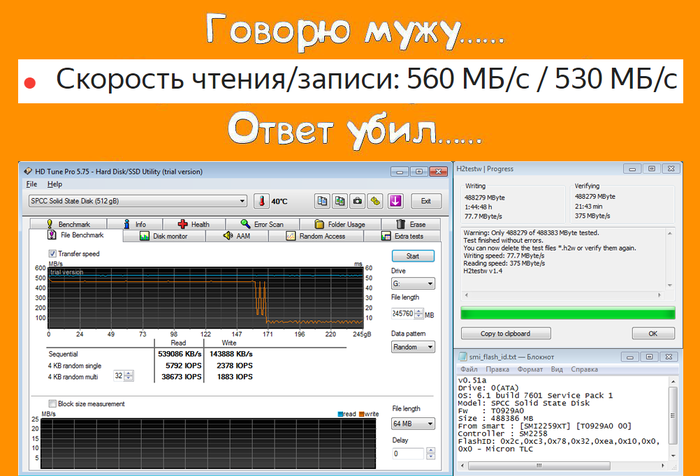Click the 38673 IOPS read value
This screenshot has width=700, height=476.
coord(182,377)
